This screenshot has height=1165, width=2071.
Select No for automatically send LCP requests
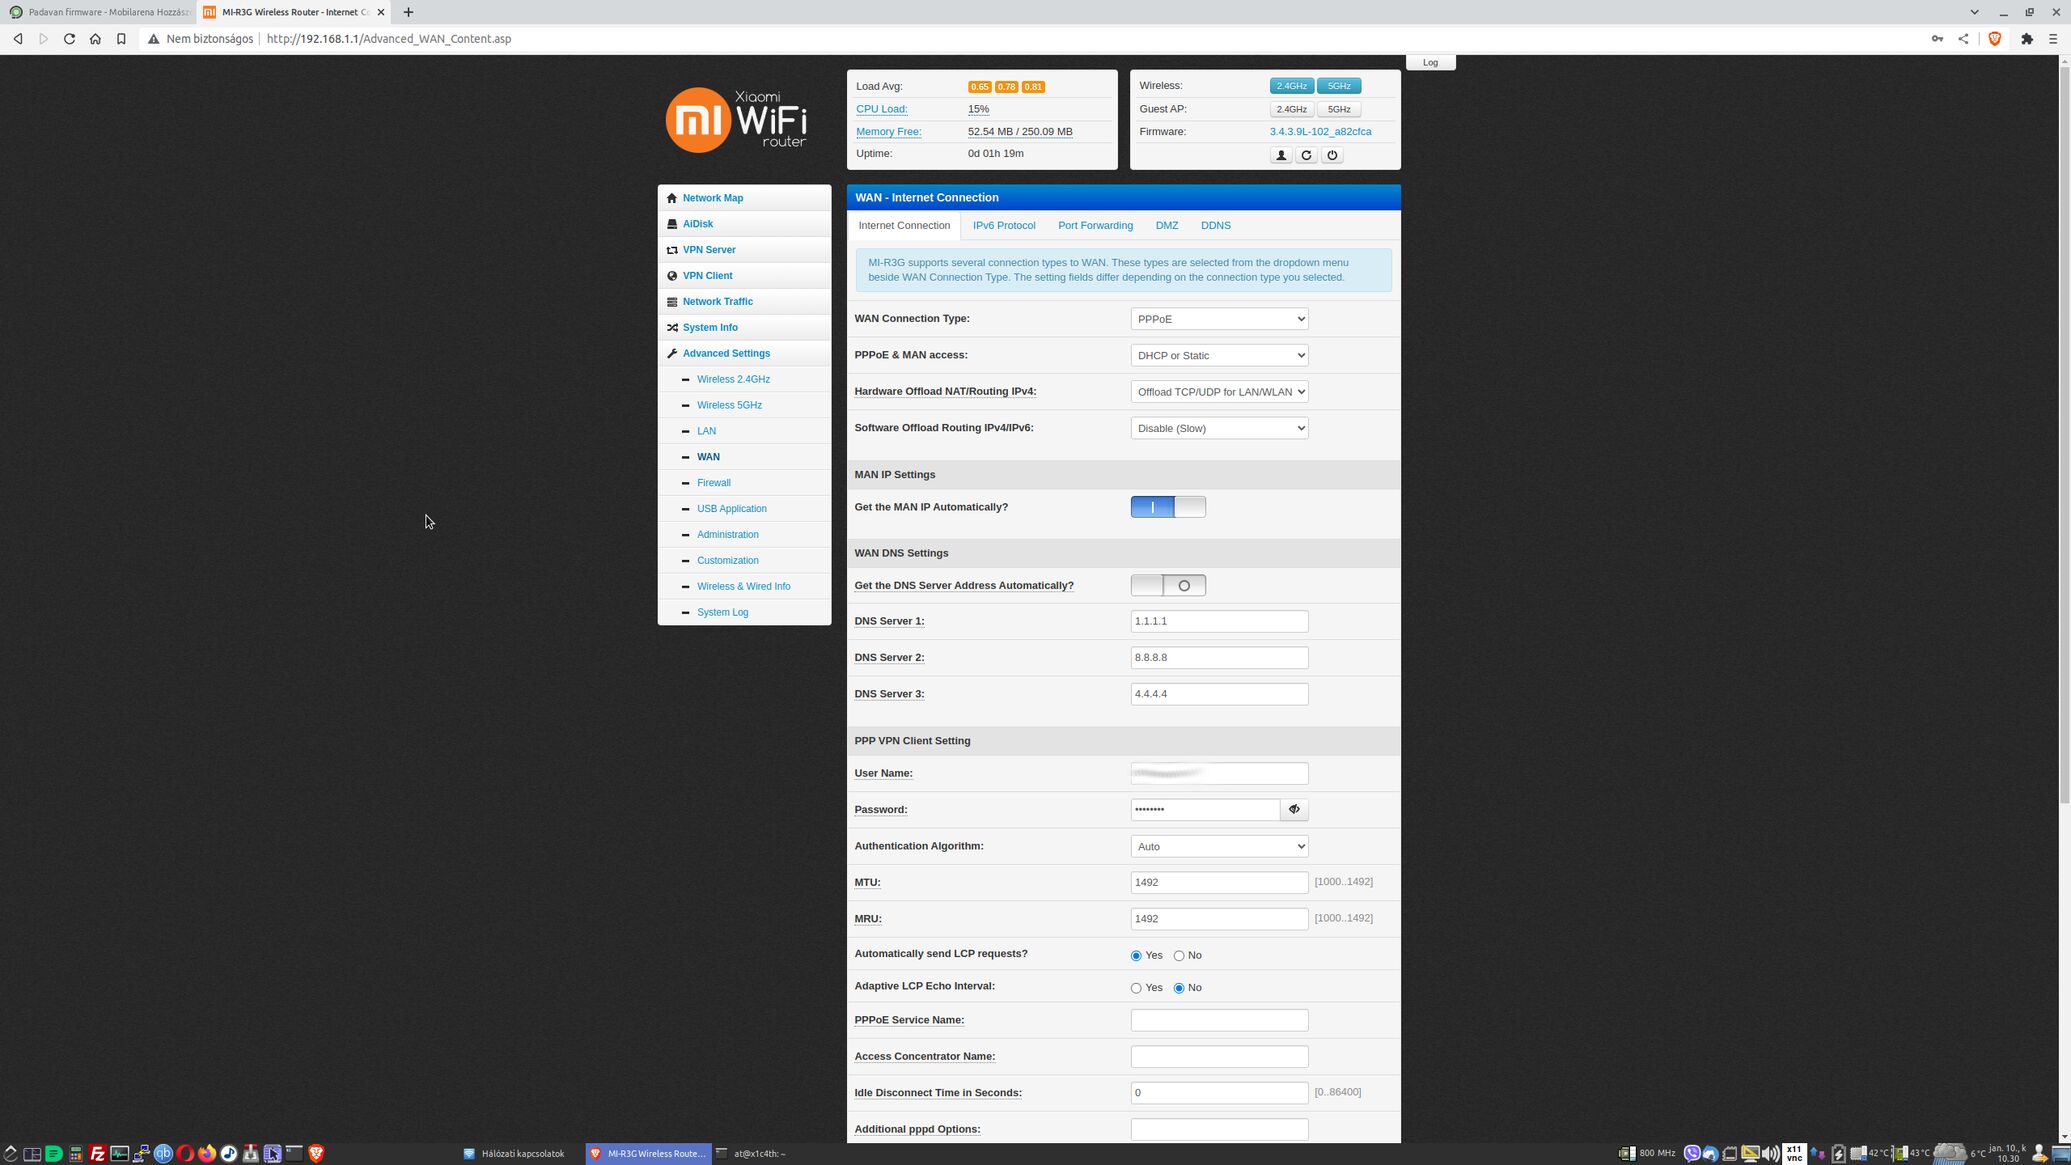pyautogui.click(x=1179, y=956)
